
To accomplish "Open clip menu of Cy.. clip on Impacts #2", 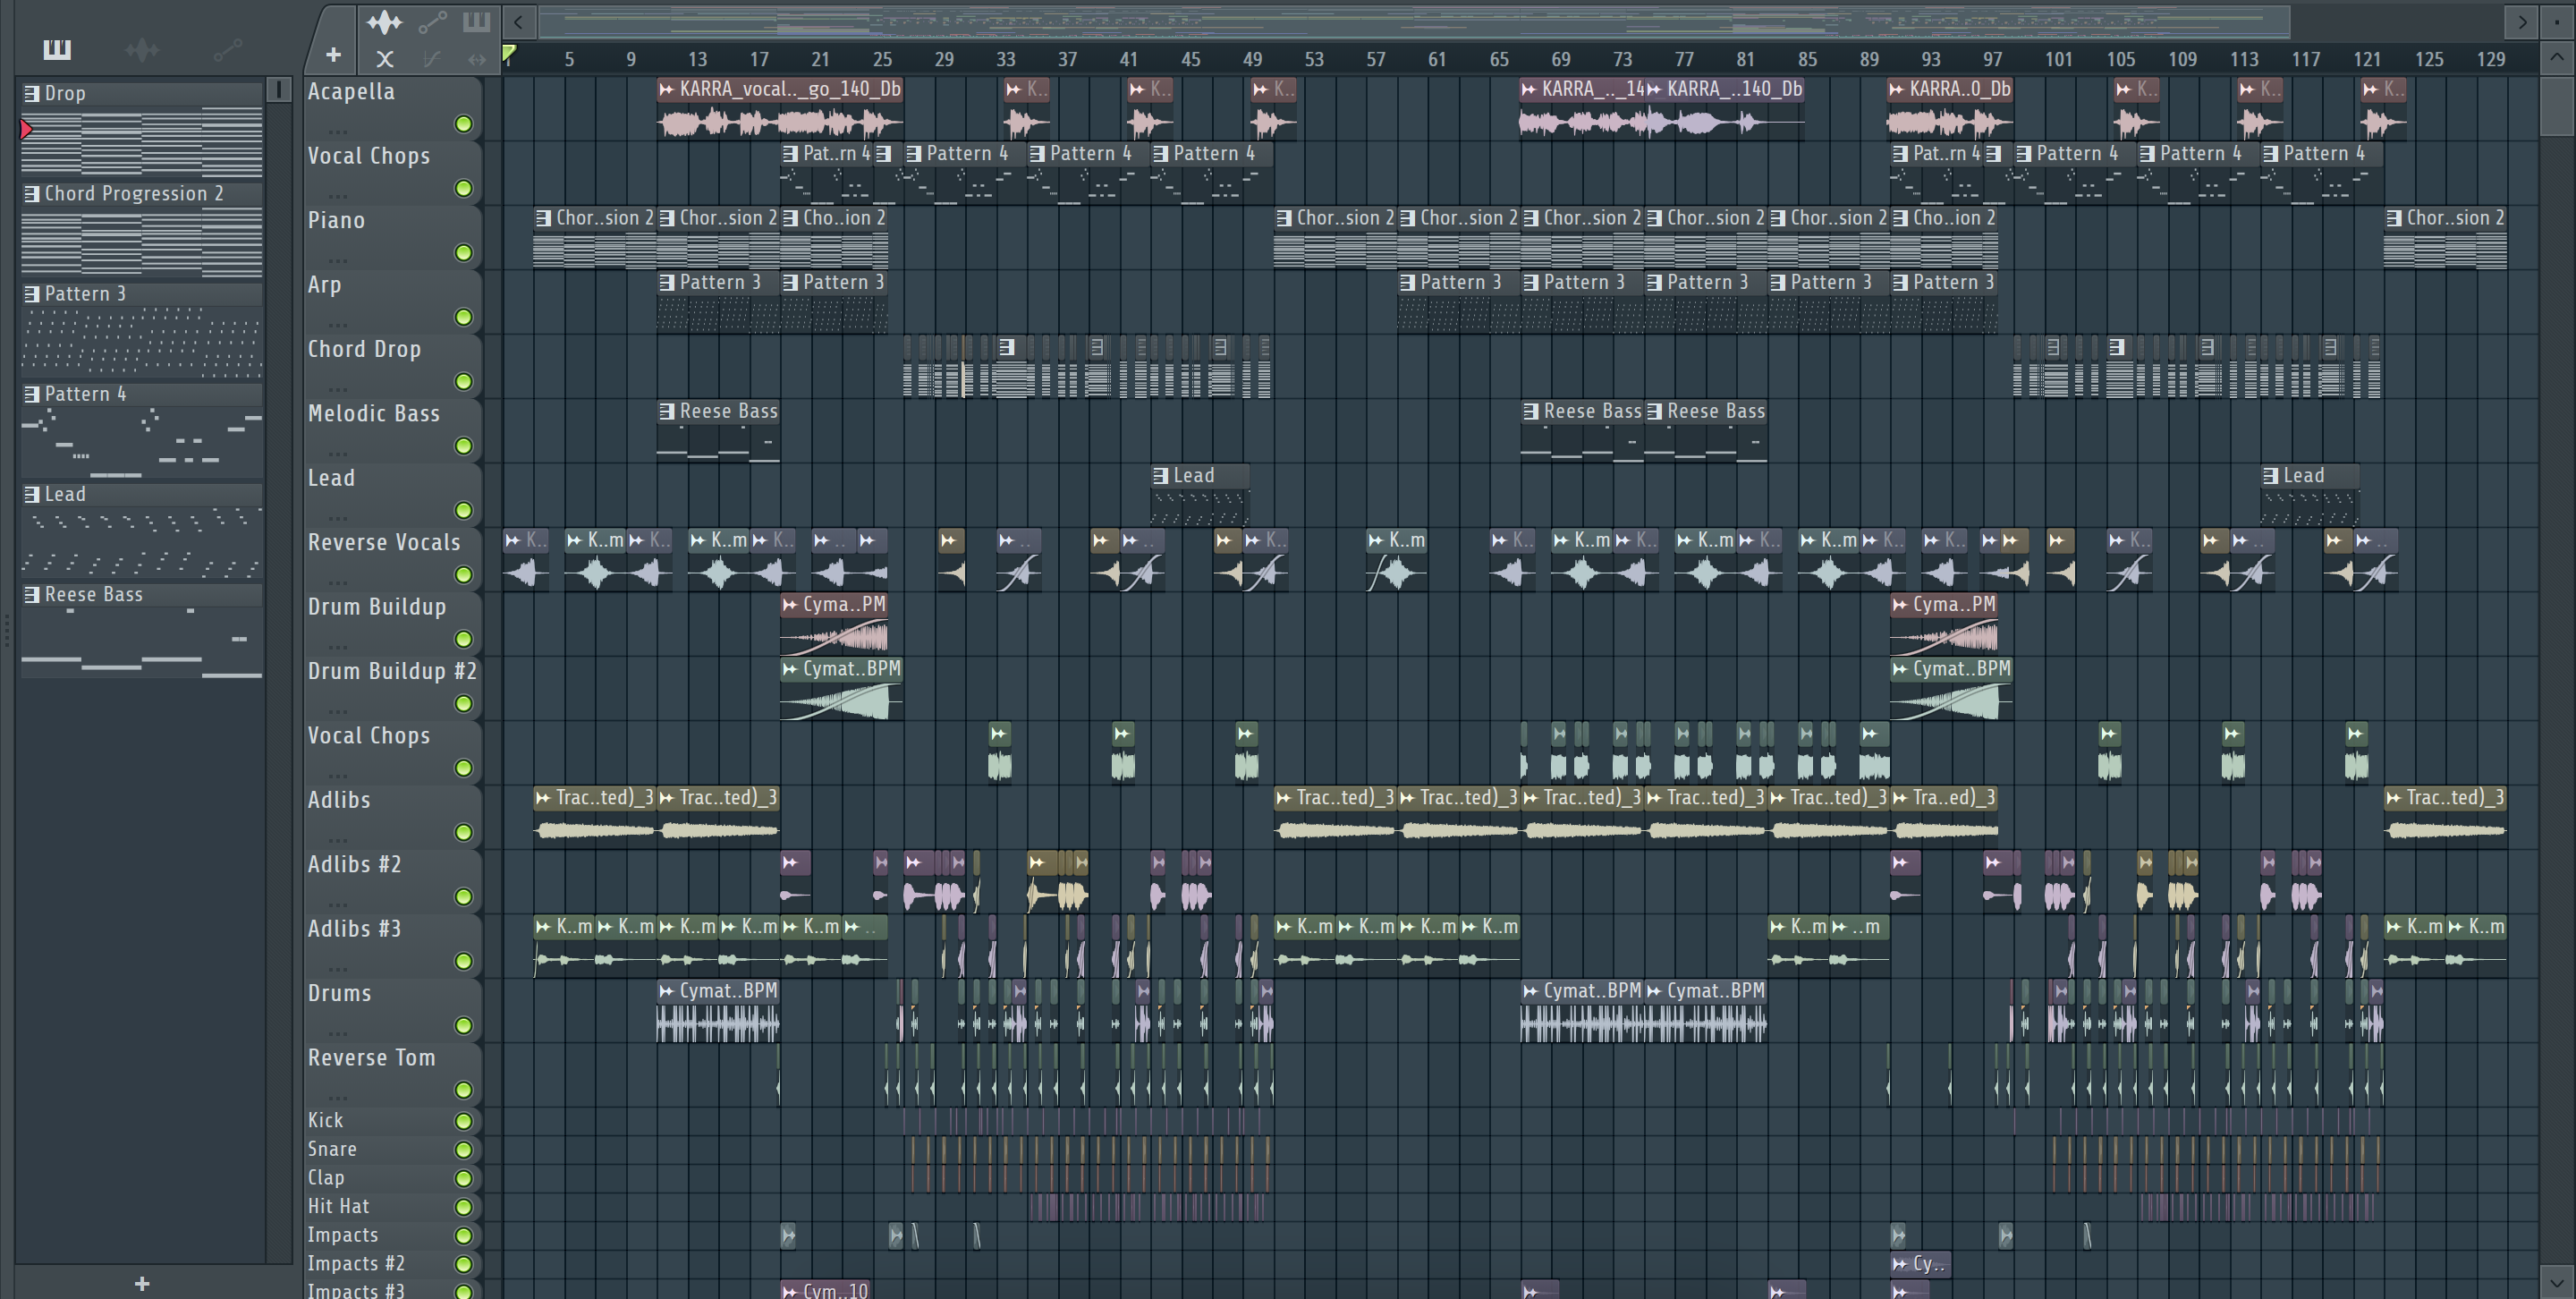I will coord(1900,1263).
